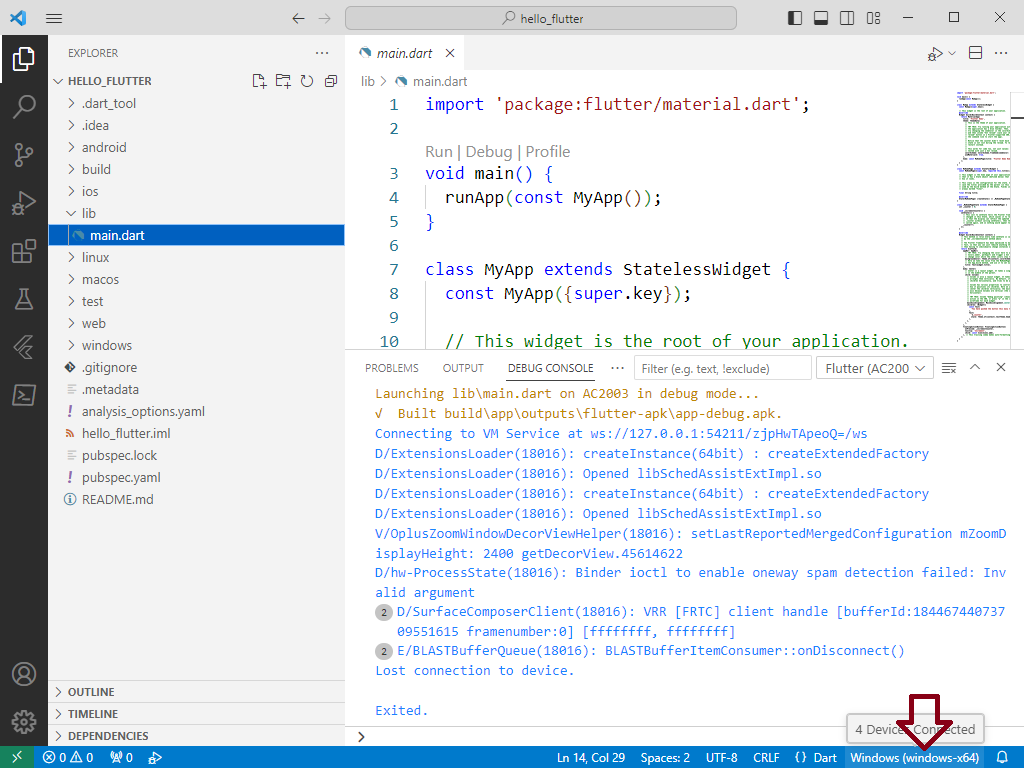
Task: Click the code minimap preview
Action: click(984, 216)
